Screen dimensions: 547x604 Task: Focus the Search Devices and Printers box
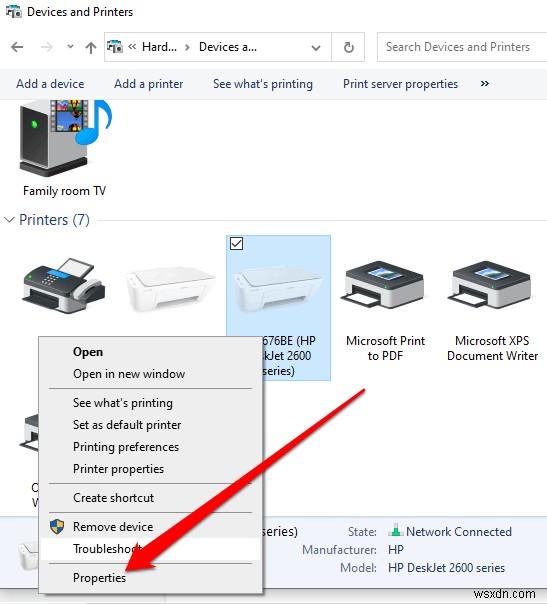tap(462, 47)
